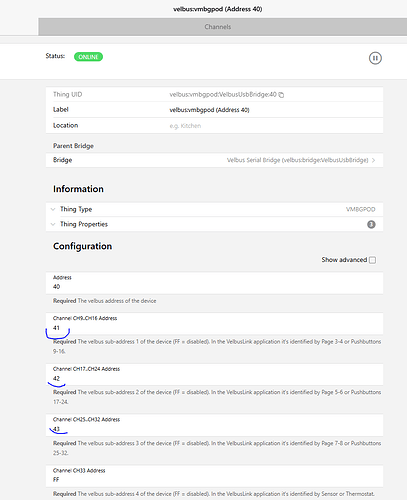Screen dimensions: 407x500
Task: Copy Thing UID using the clipboard icon
Action: click(281, 95)
